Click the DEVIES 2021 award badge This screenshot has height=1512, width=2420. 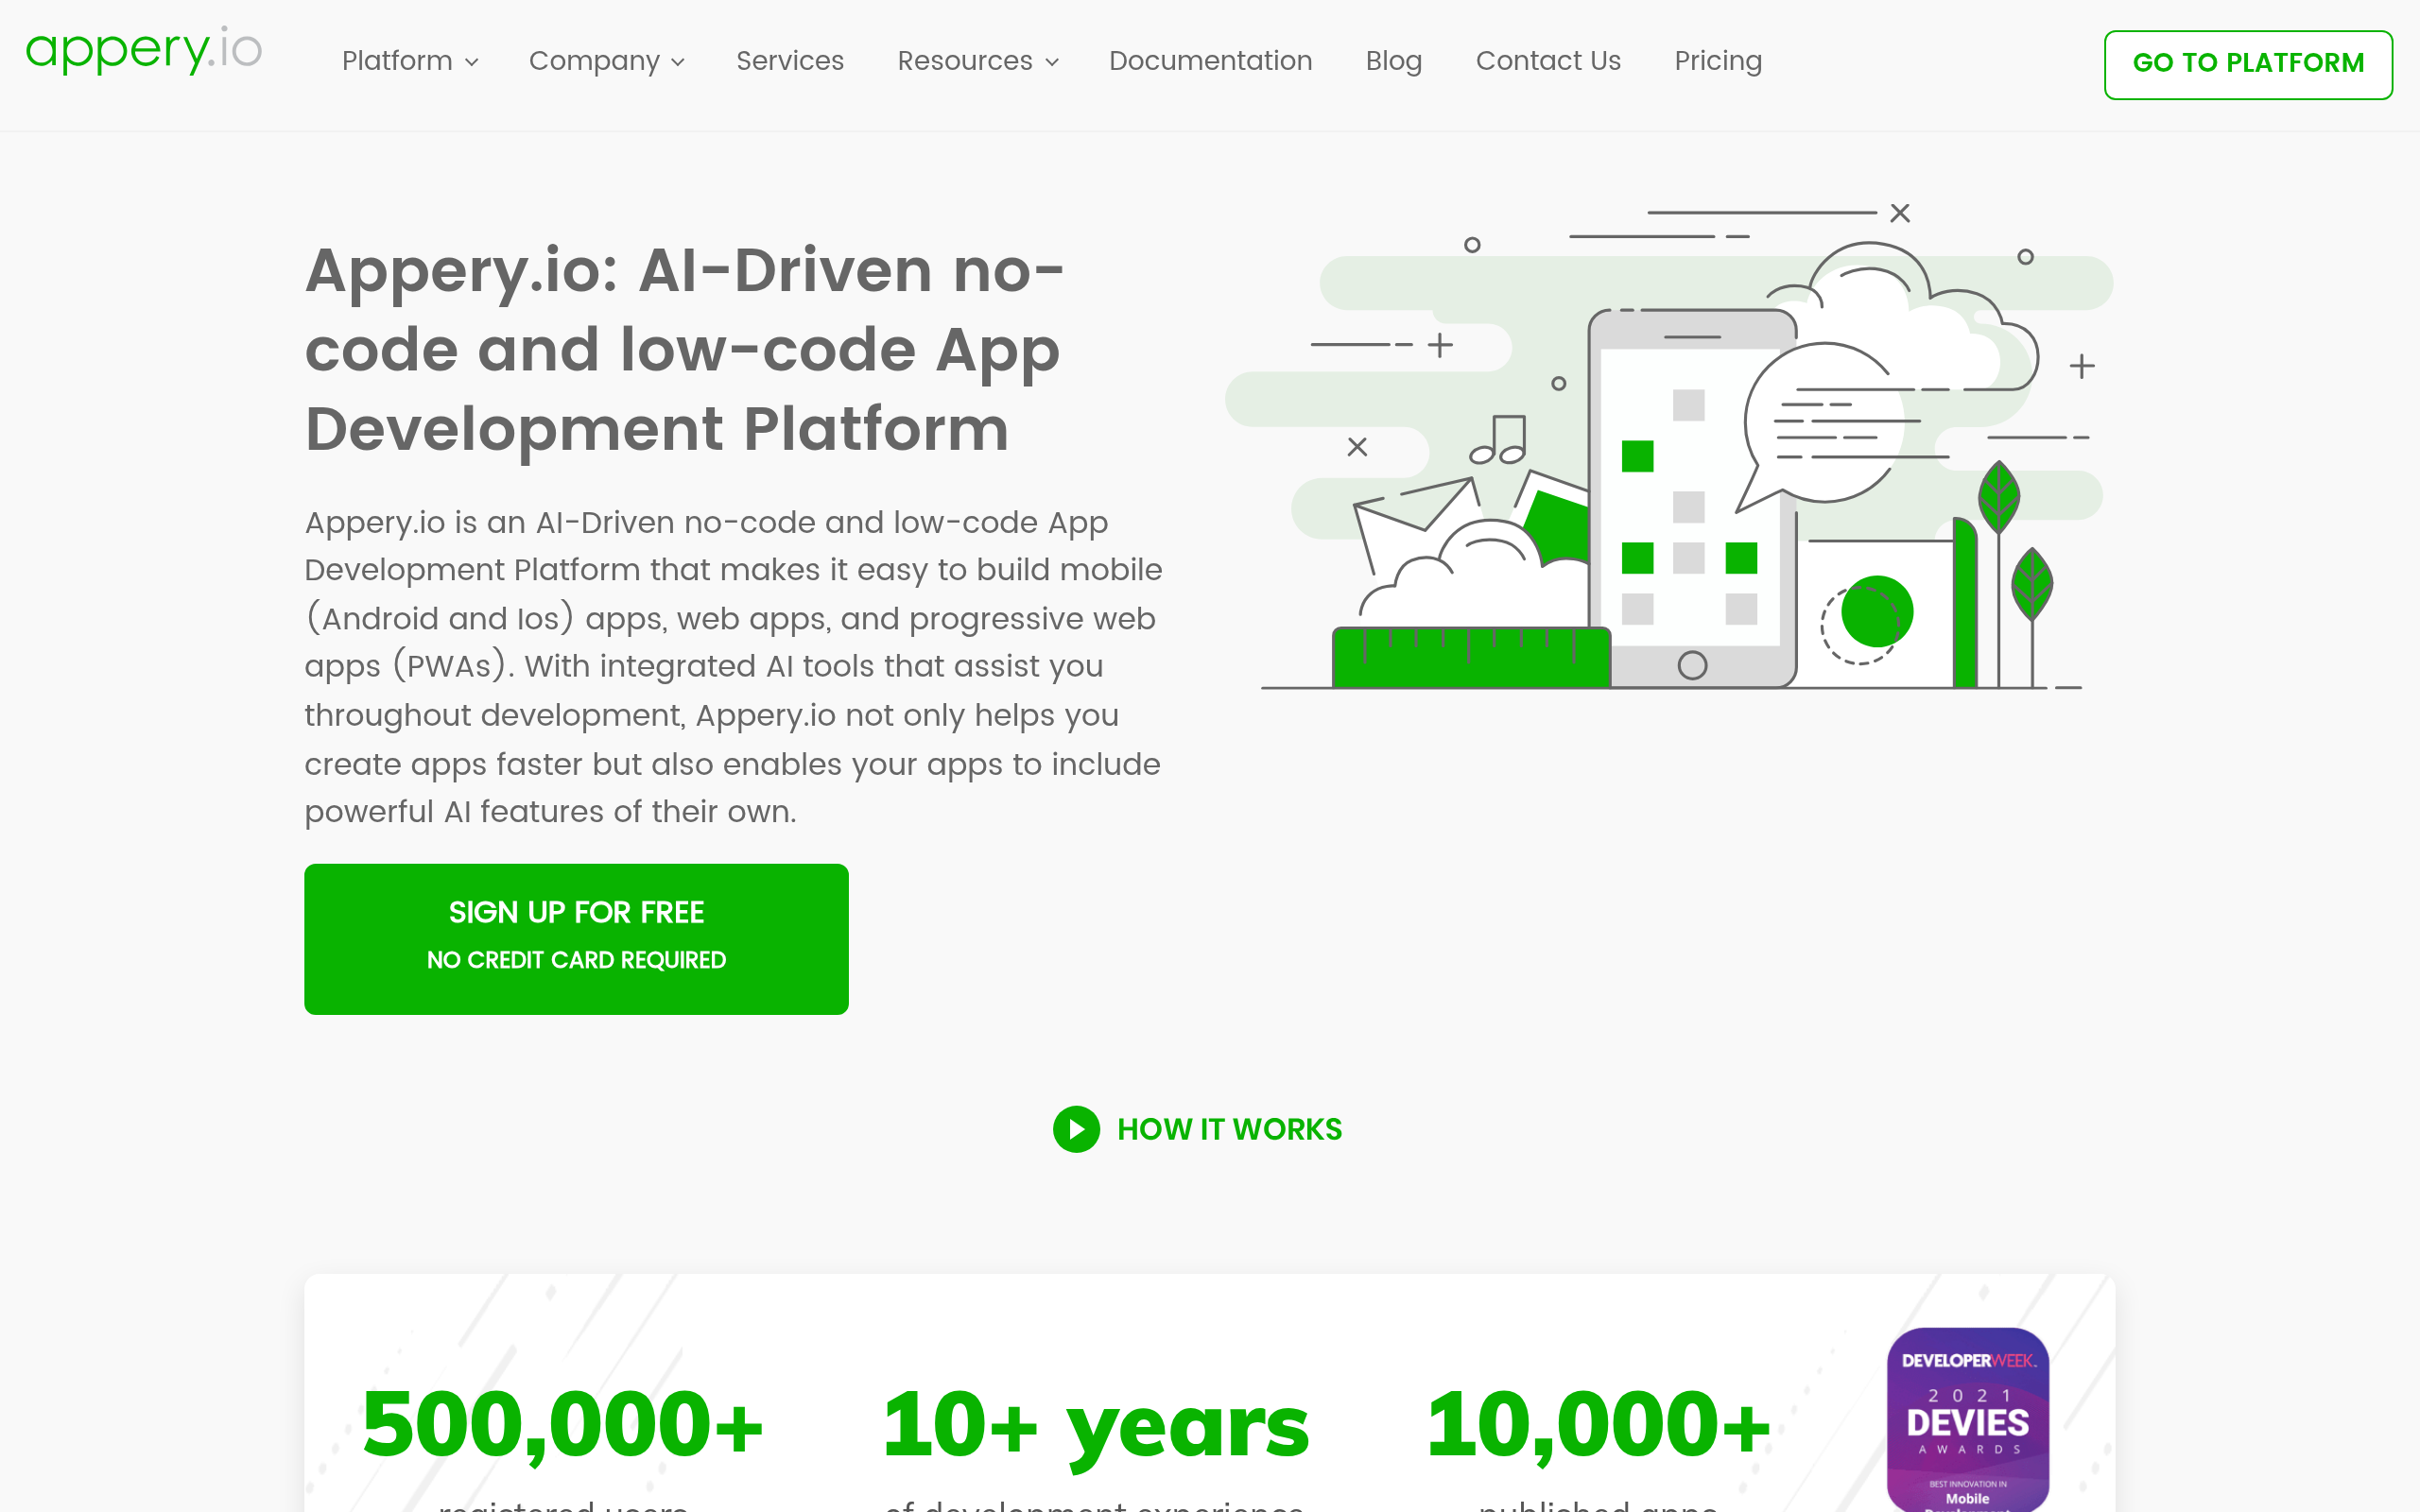pos(1966,1420)
